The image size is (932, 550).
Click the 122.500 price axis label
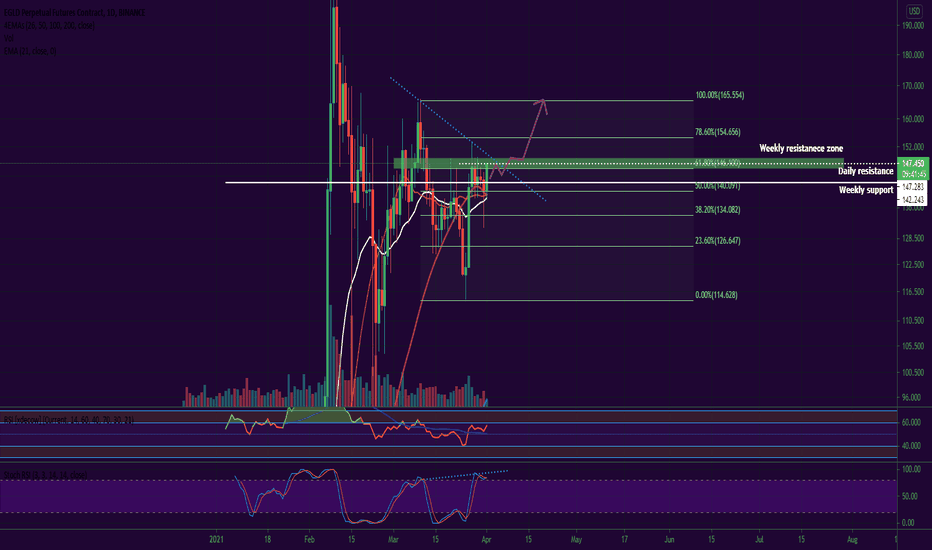913,265
